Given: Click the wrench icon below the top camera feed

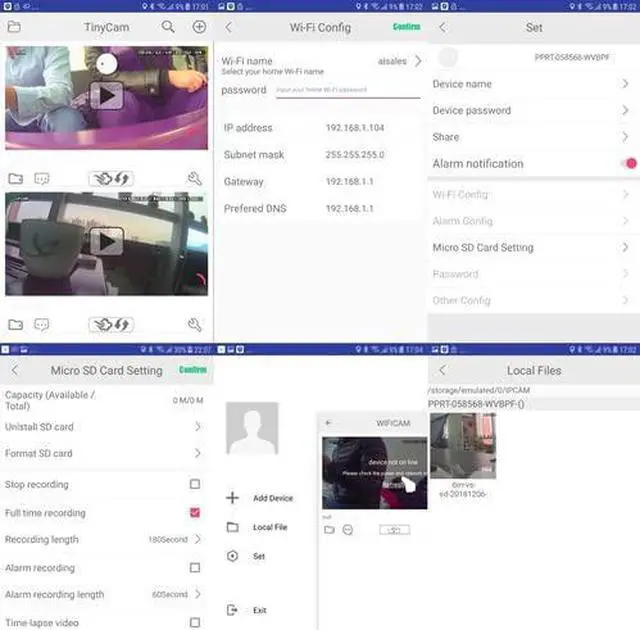Looking at the screenshot, I should [x=195, y=179].
